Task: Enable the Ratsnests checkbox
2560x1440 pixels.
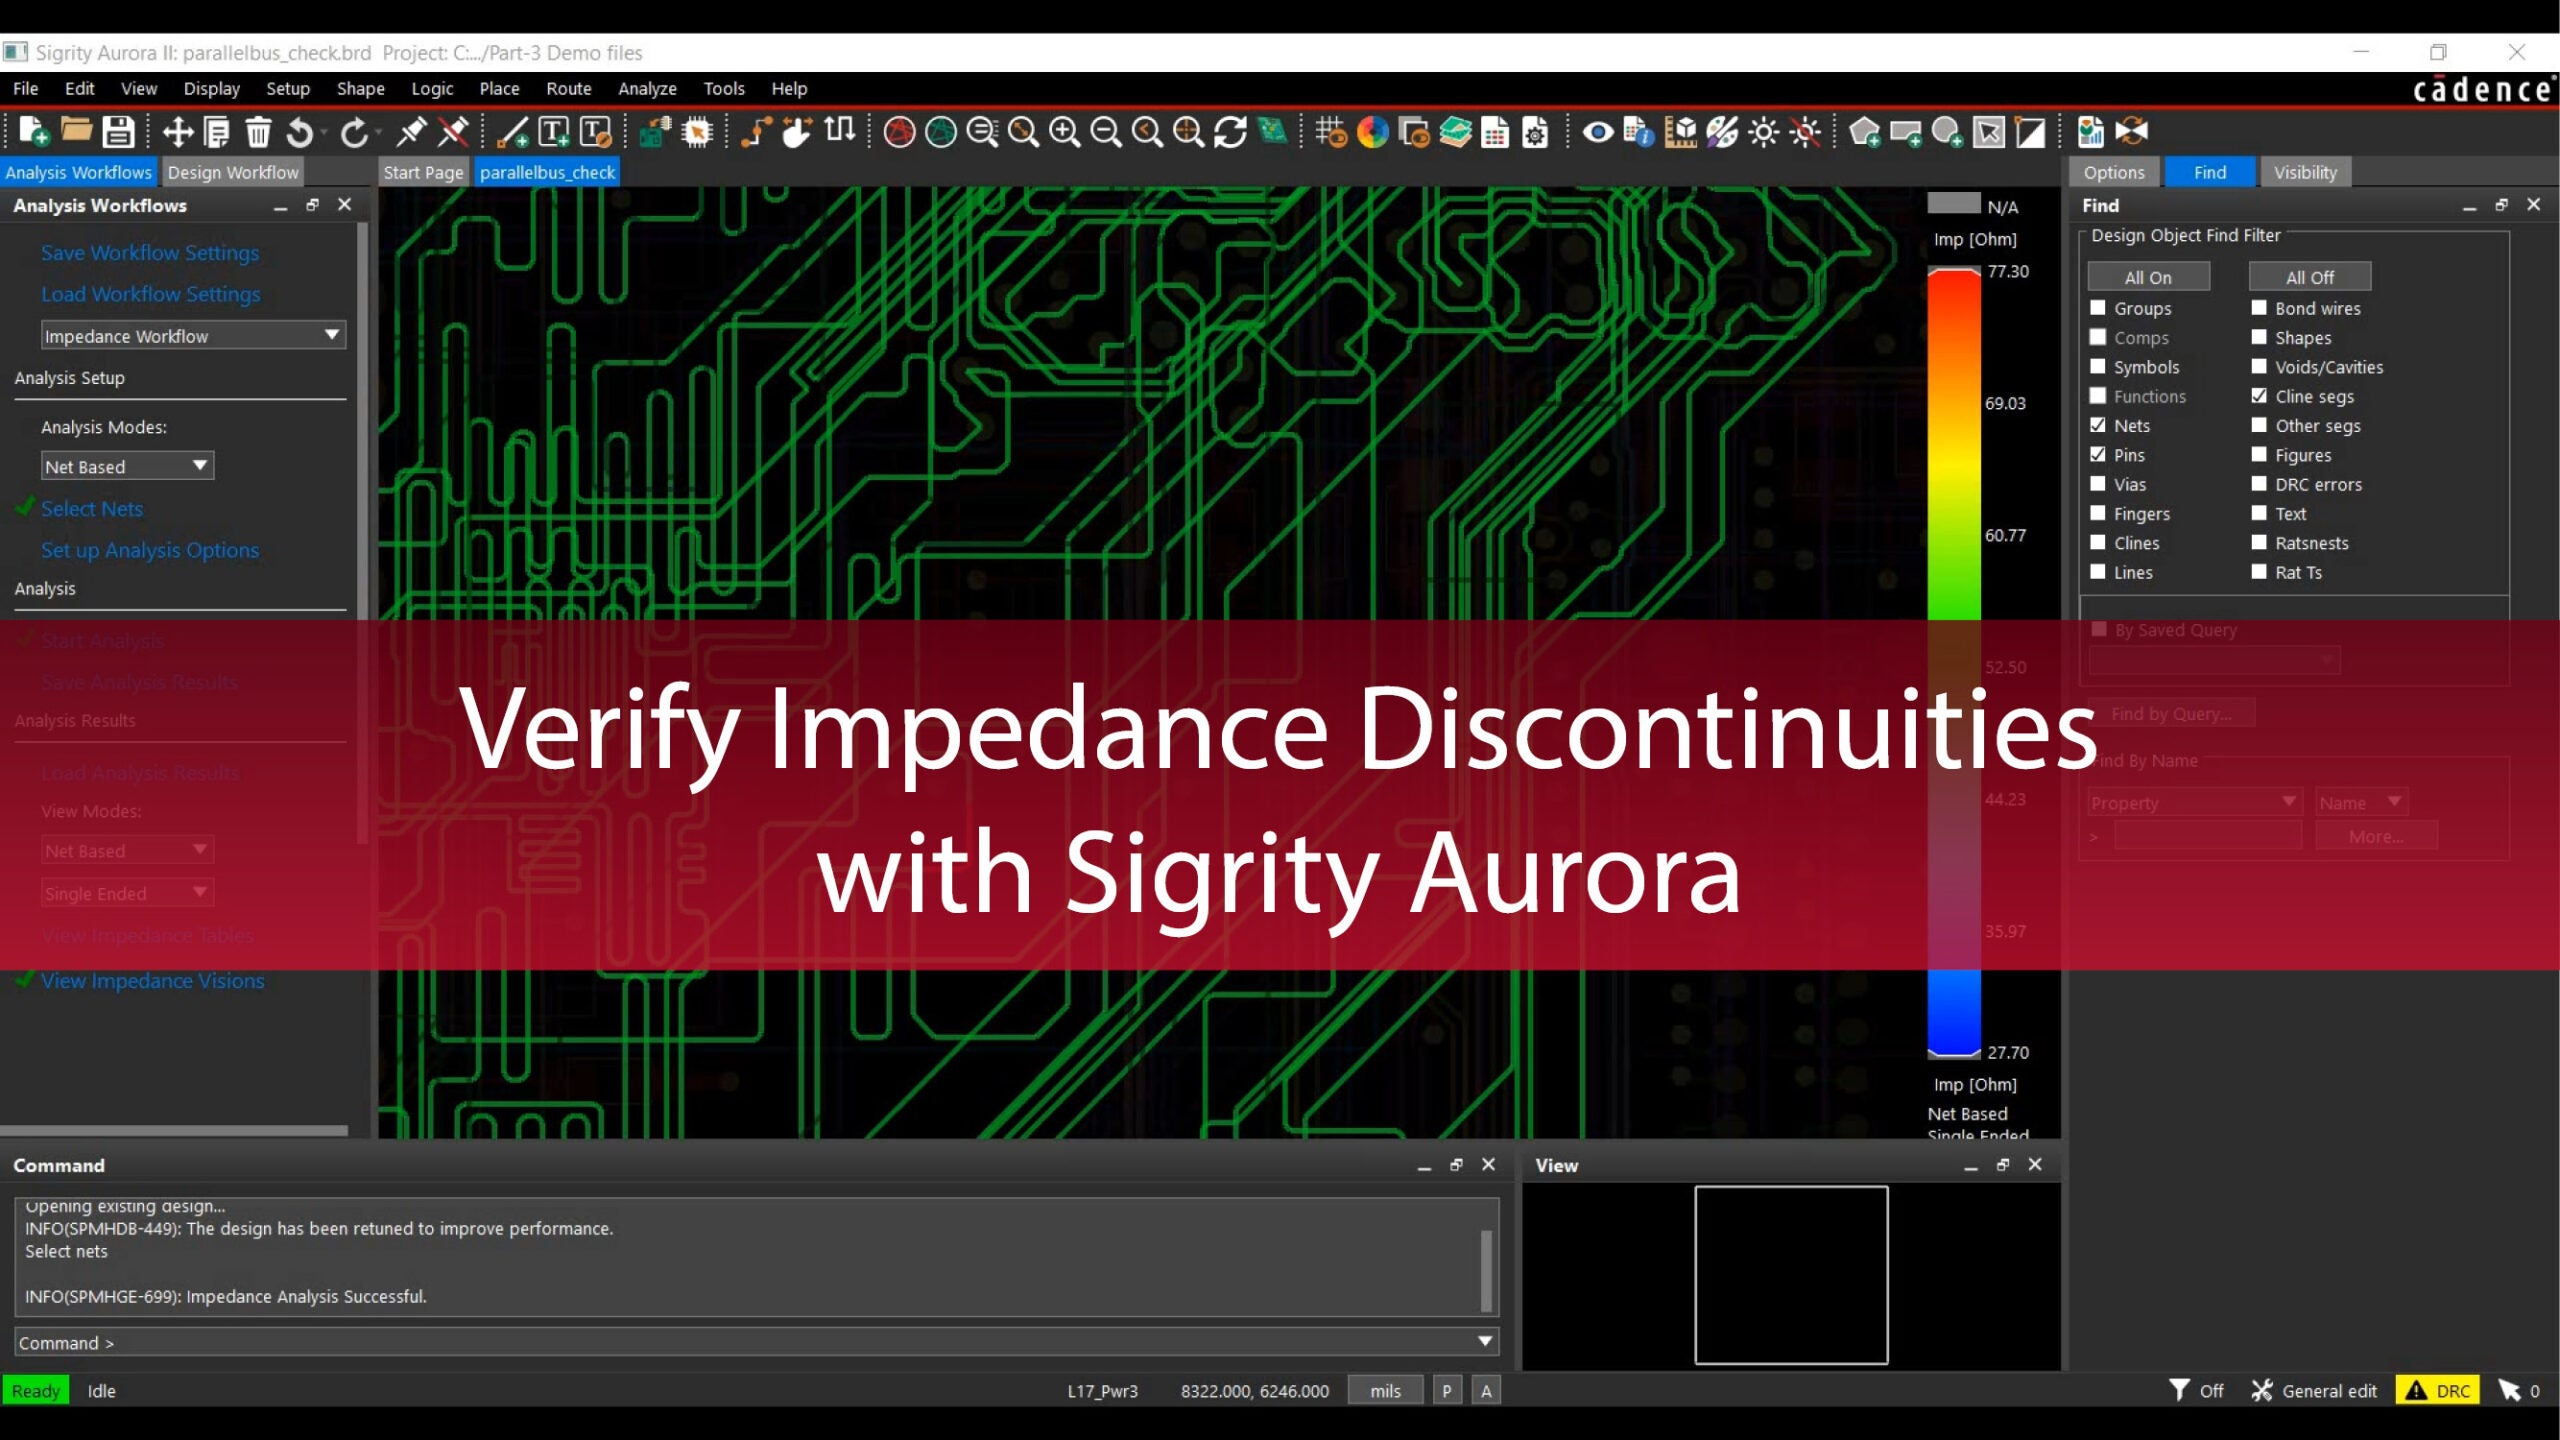Action: click(2259, 542)
